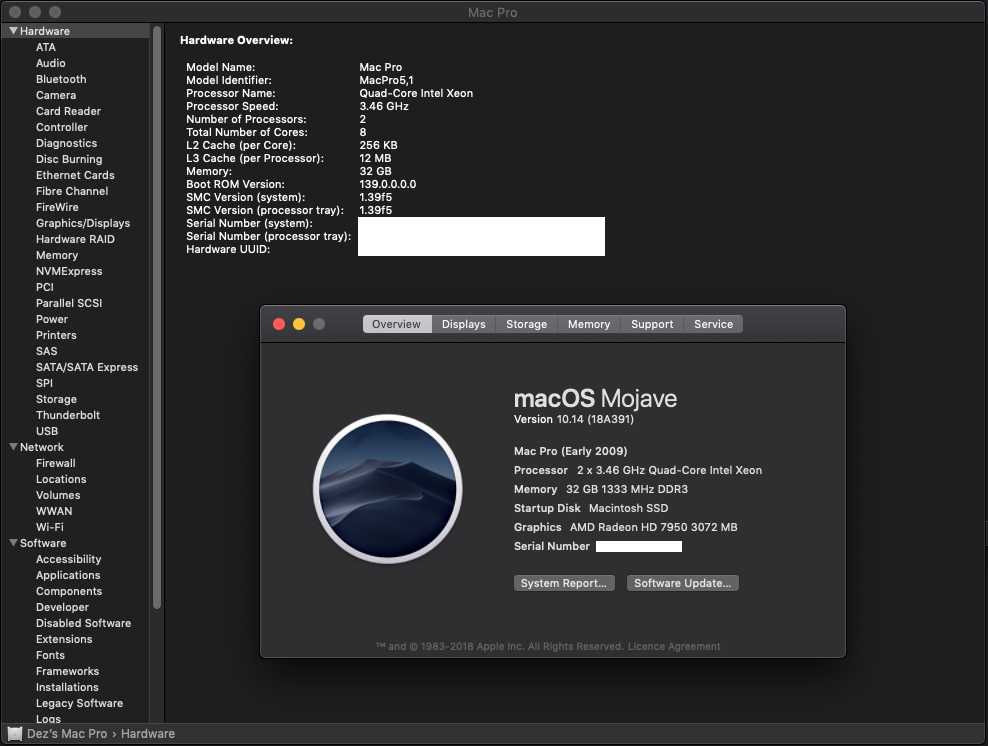
Task: Open Card Reader in the sidebar
Action: pos(68,111)
